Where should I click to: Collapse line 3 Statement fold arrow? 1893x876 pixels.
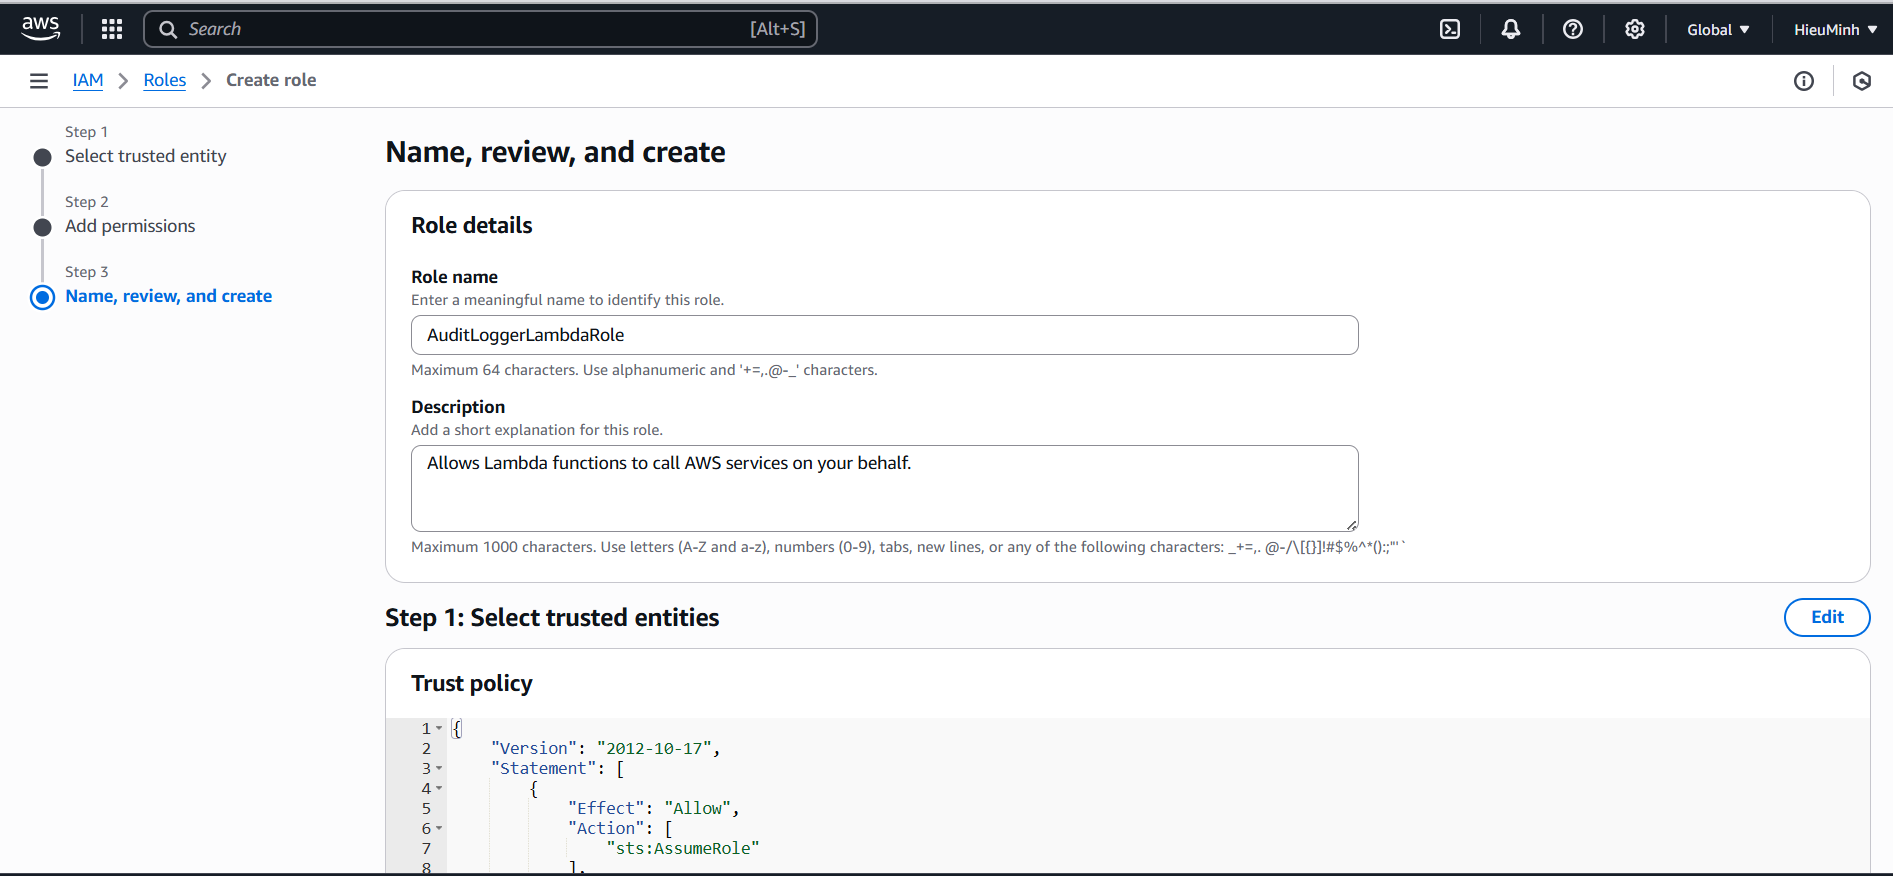439,768
